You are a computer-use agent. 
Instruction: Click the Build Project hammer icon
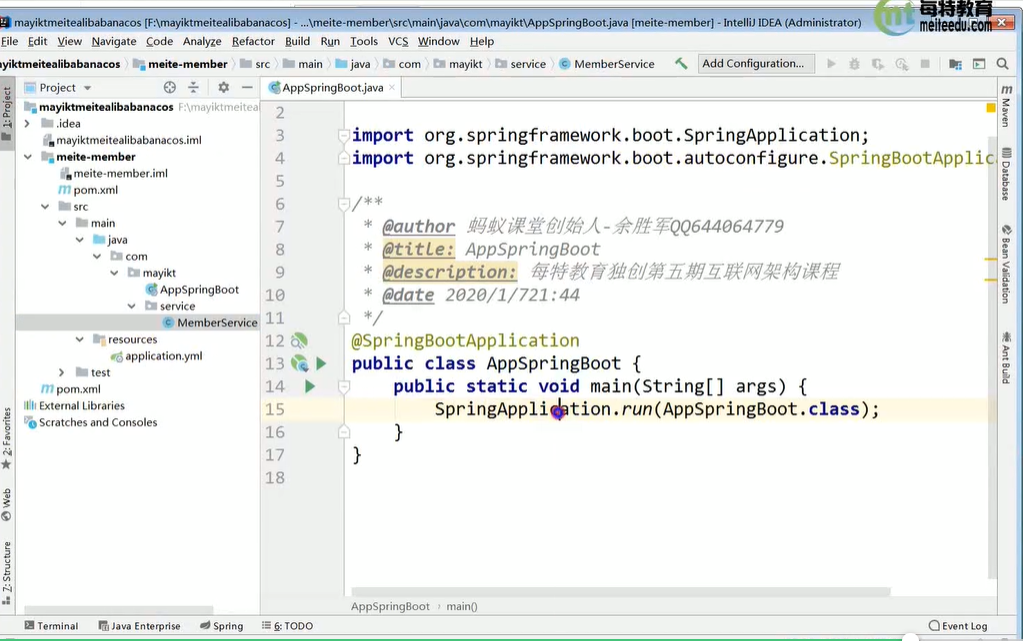[x=681, y=63]
